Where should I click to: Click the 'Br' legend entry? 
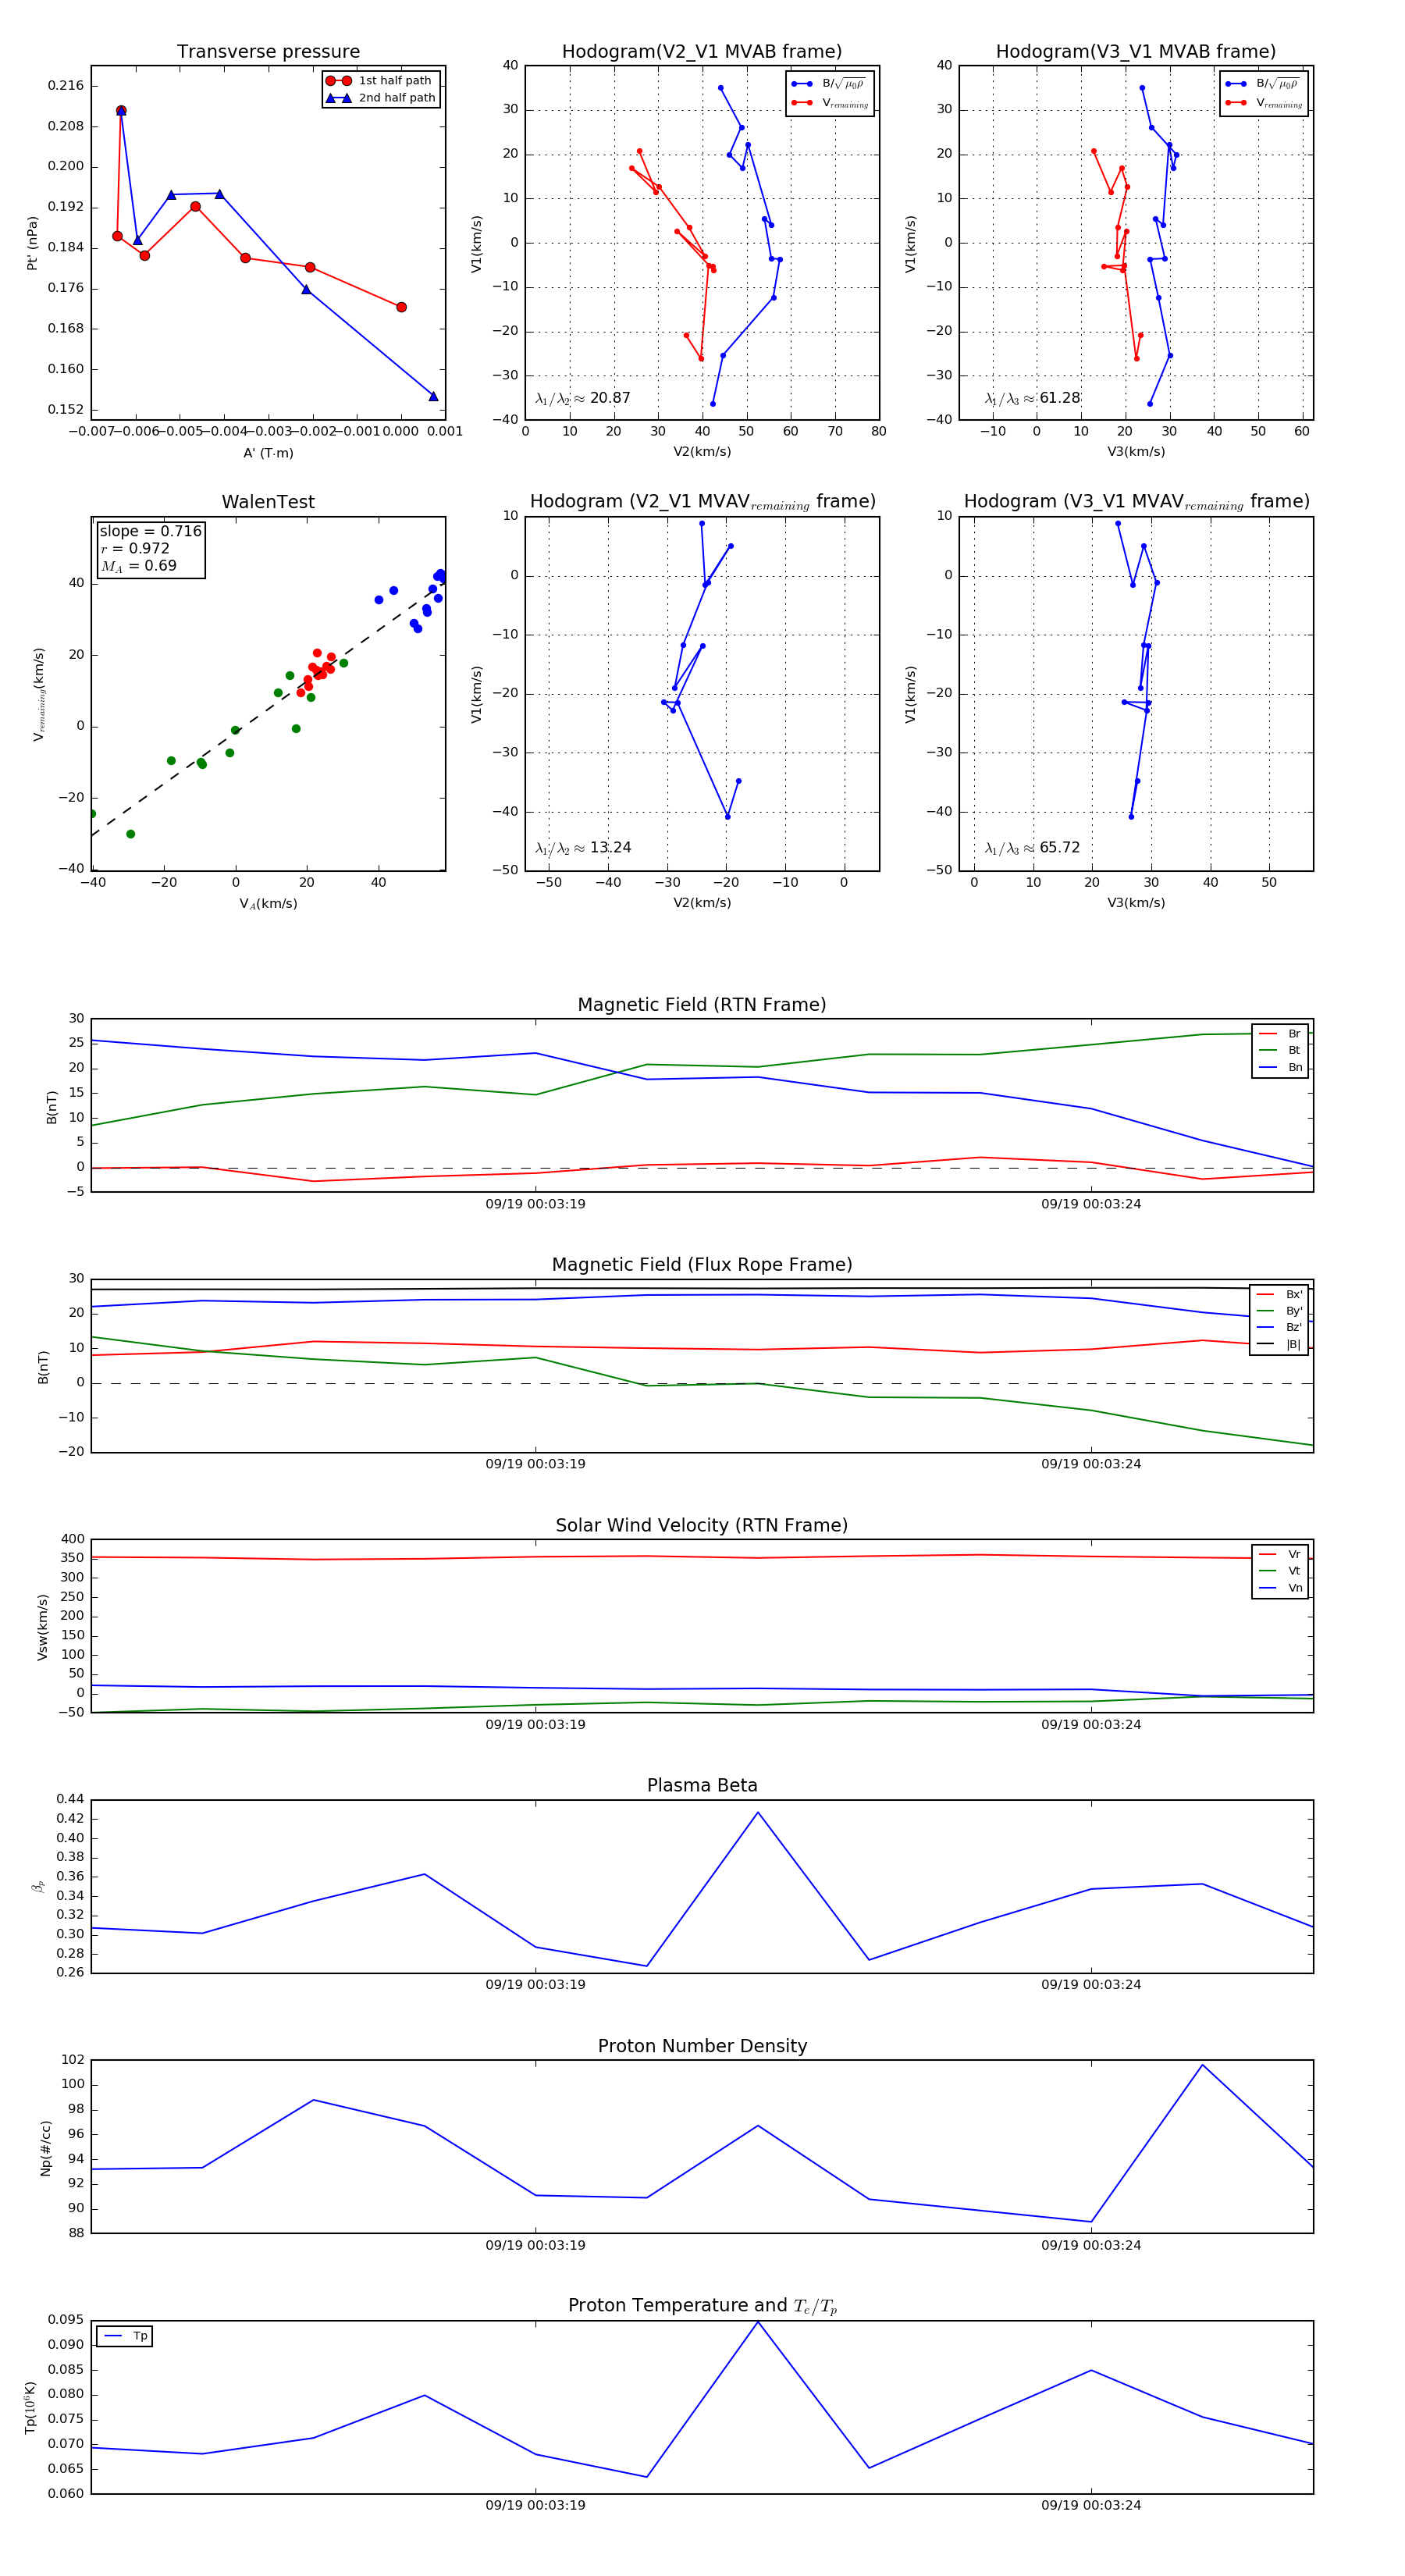pos(1280,1034)
